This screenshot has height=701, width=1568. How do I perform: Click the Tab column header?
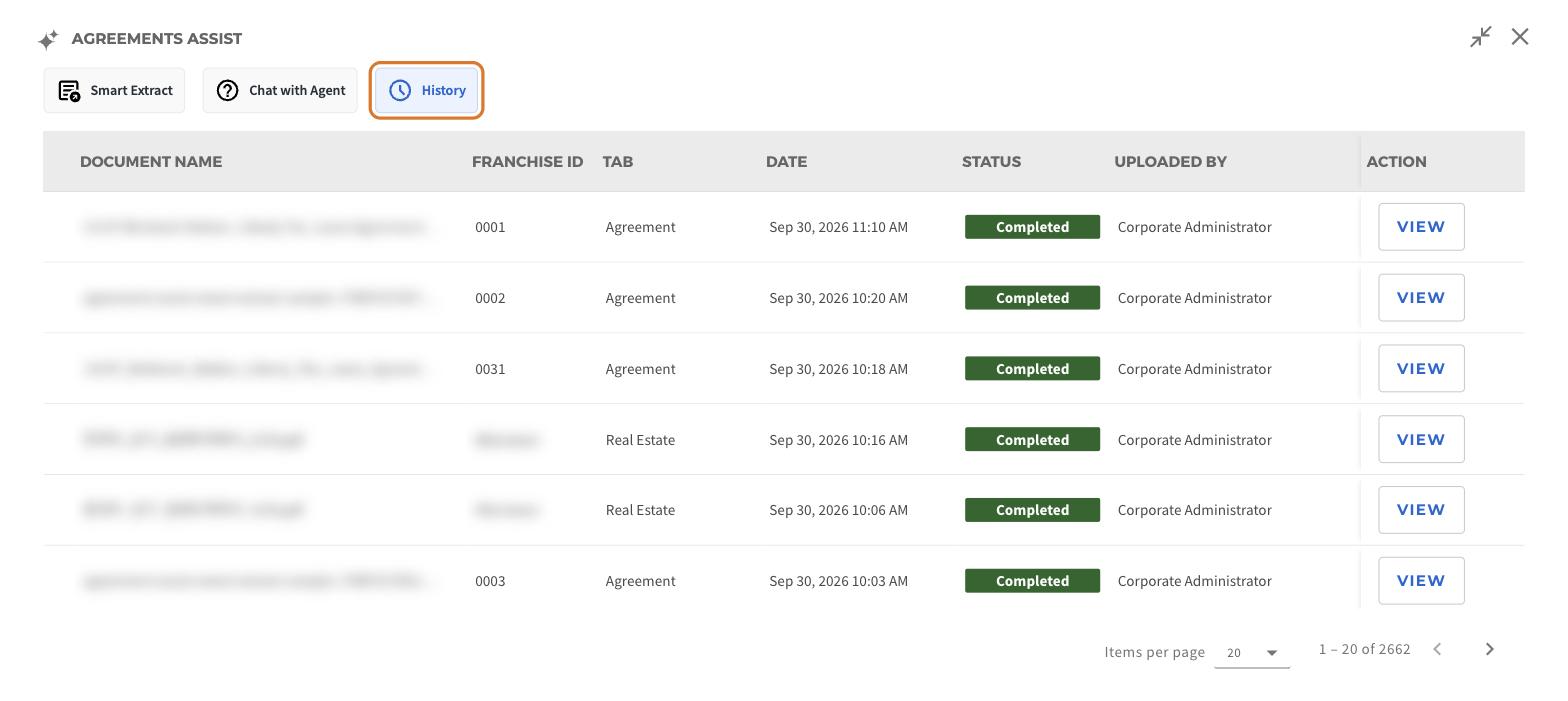(618, 162)
